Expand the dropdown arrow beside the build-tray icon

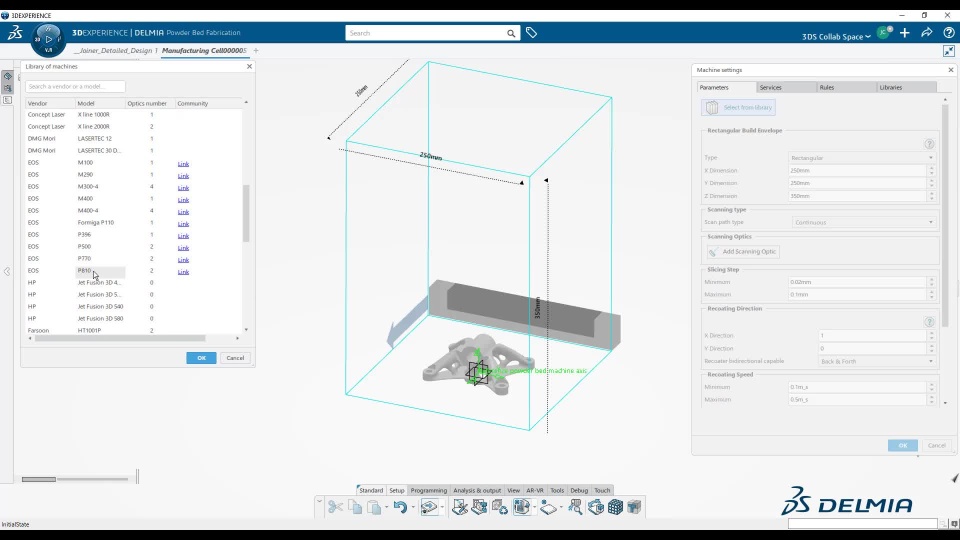(x=561, y=507)
